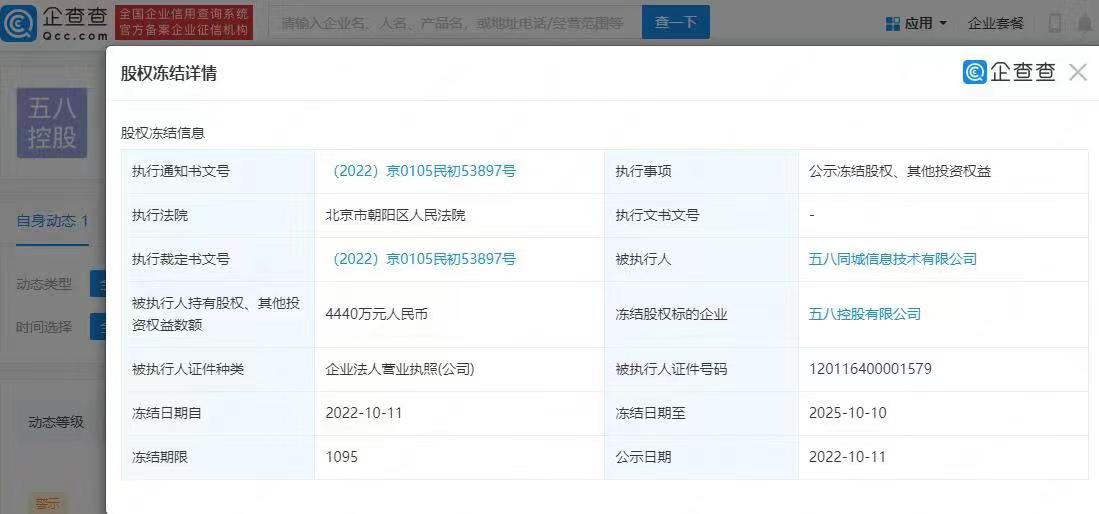Open the mobile phone icon in the header
Viewport: 1099px width, 514px height.
coord(1055,23)
